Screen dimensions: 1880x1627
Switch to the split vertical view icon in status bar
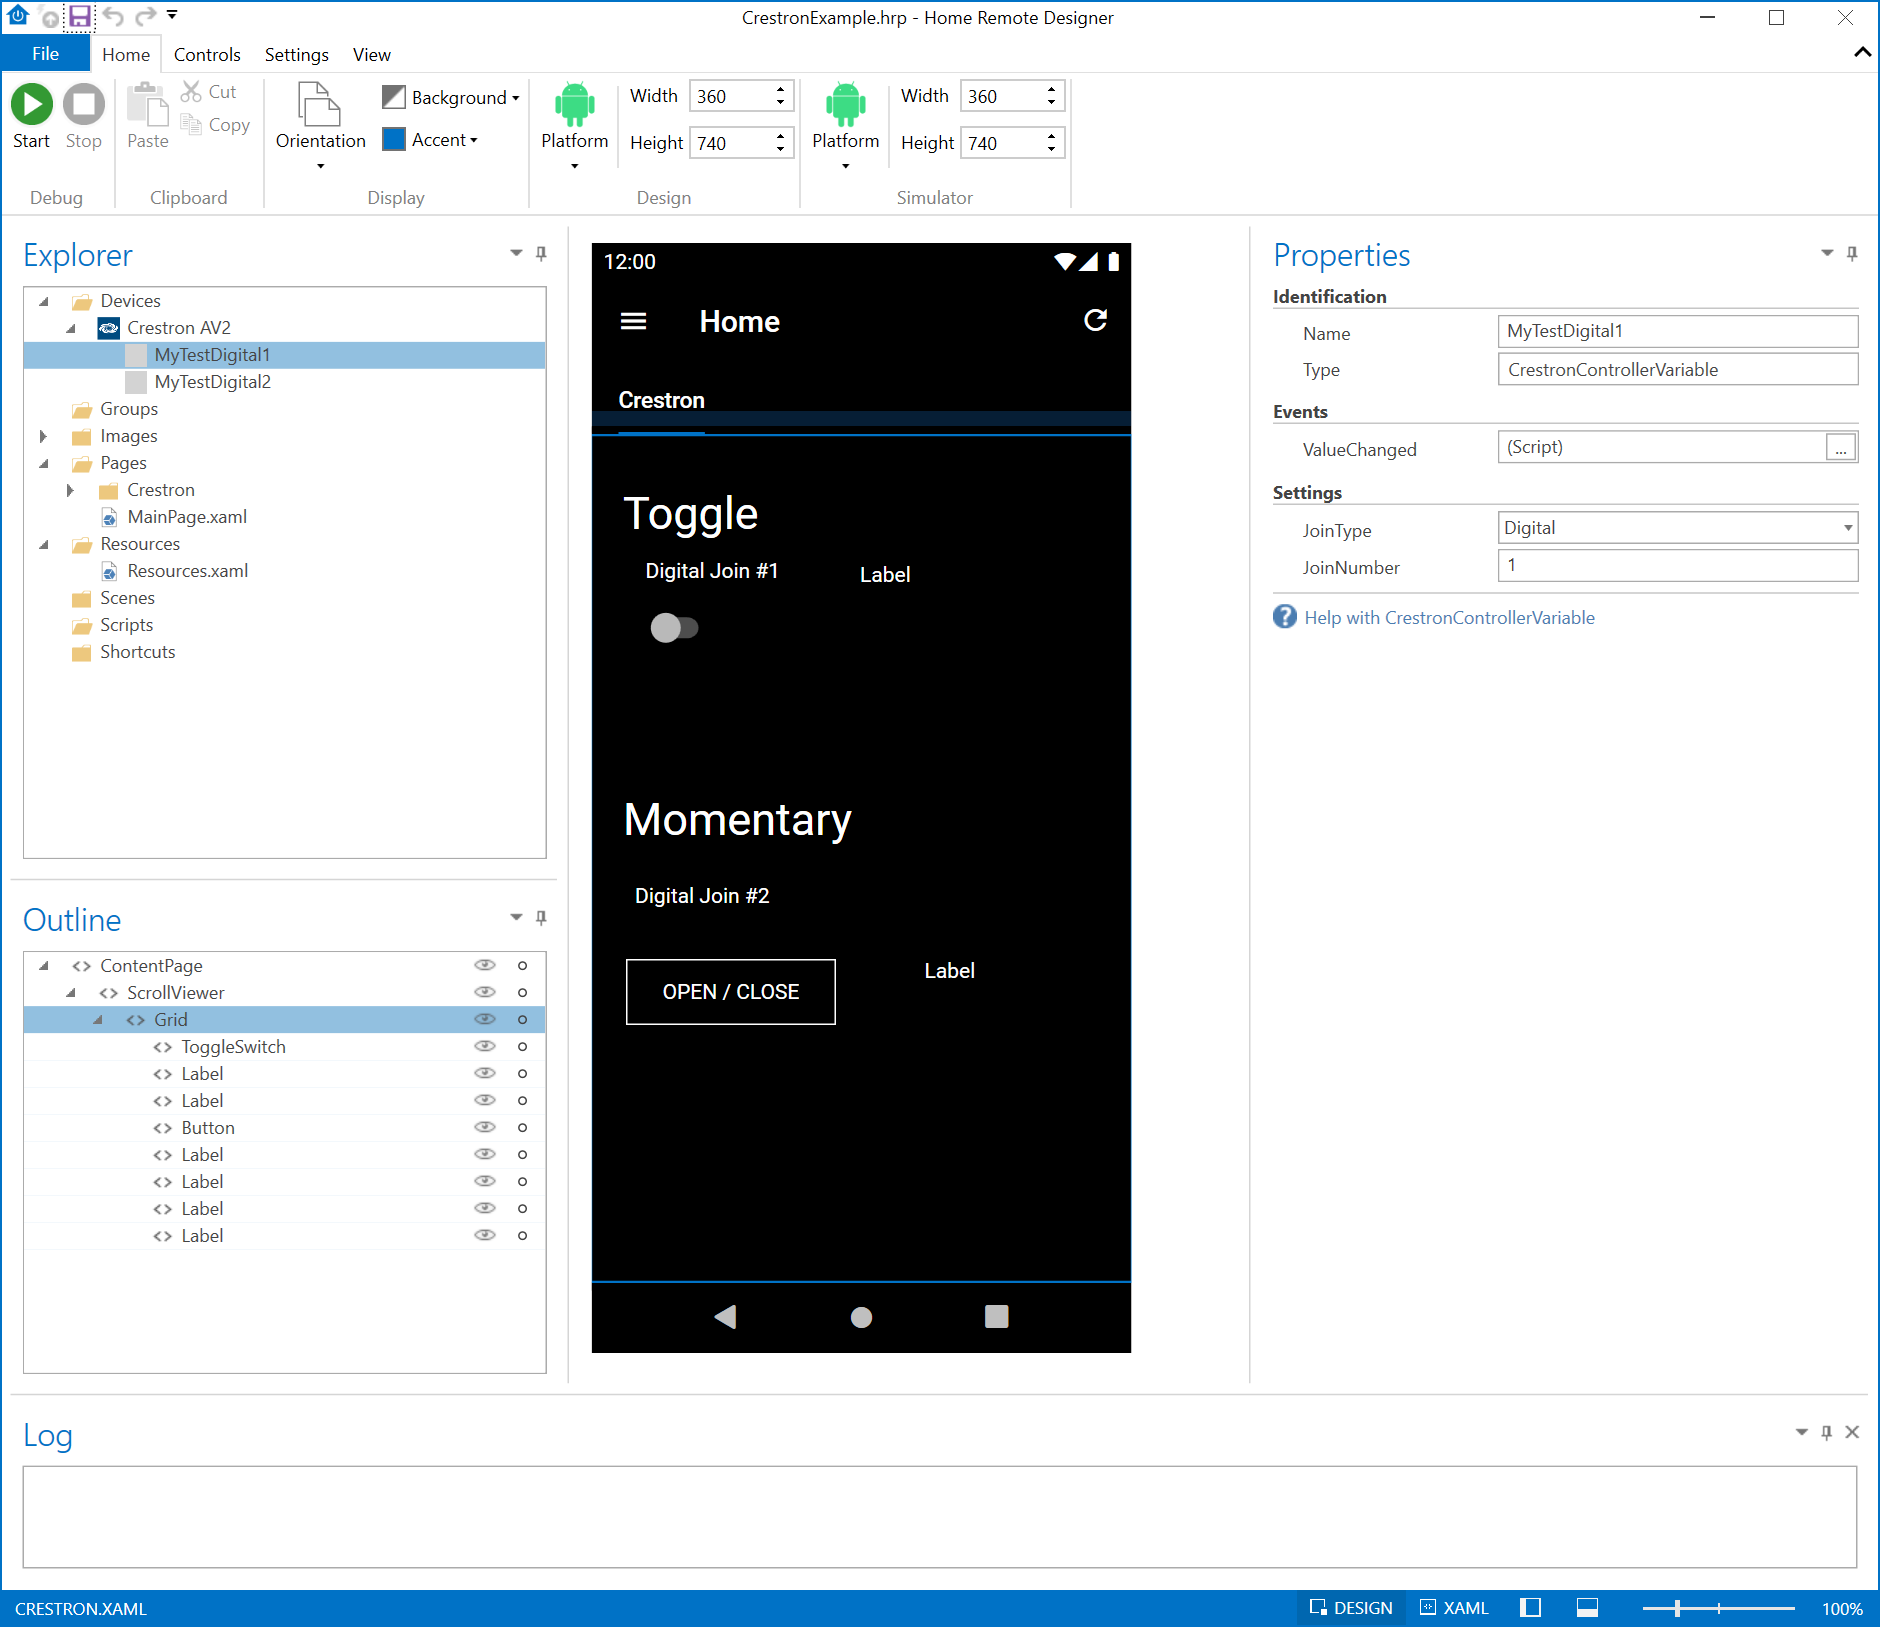(1530, 1608)
